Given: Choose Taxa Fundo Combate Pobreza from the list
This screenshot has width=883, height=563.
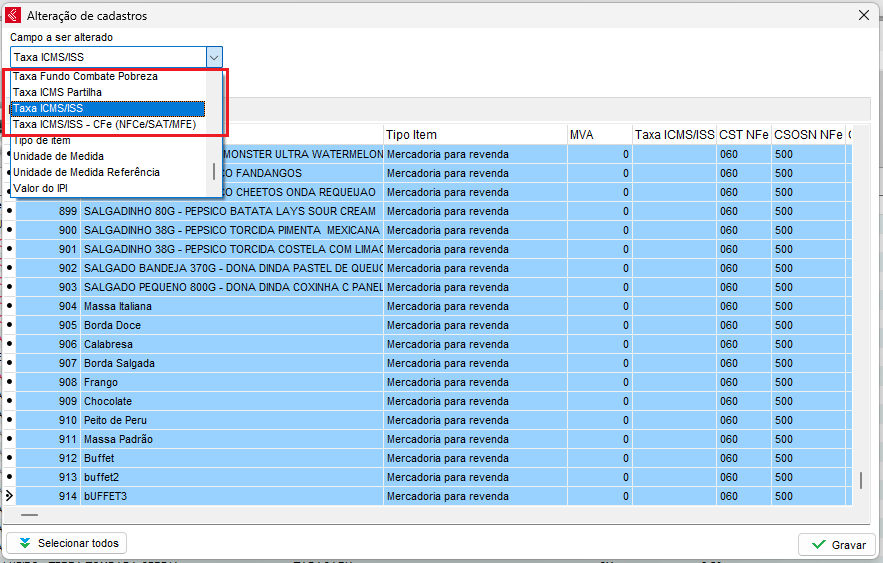Looking at the screenshot, I should [85, 76].
